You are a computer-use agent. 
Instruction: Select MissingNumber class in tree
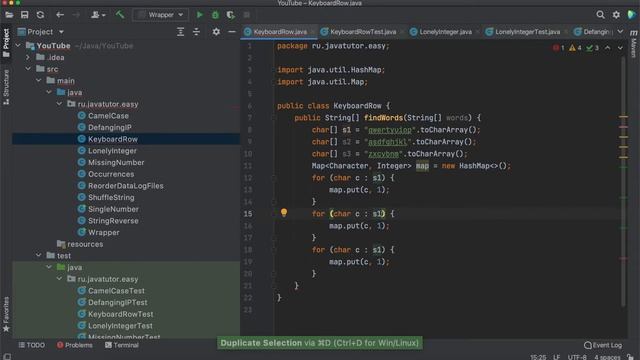point(116,162)
